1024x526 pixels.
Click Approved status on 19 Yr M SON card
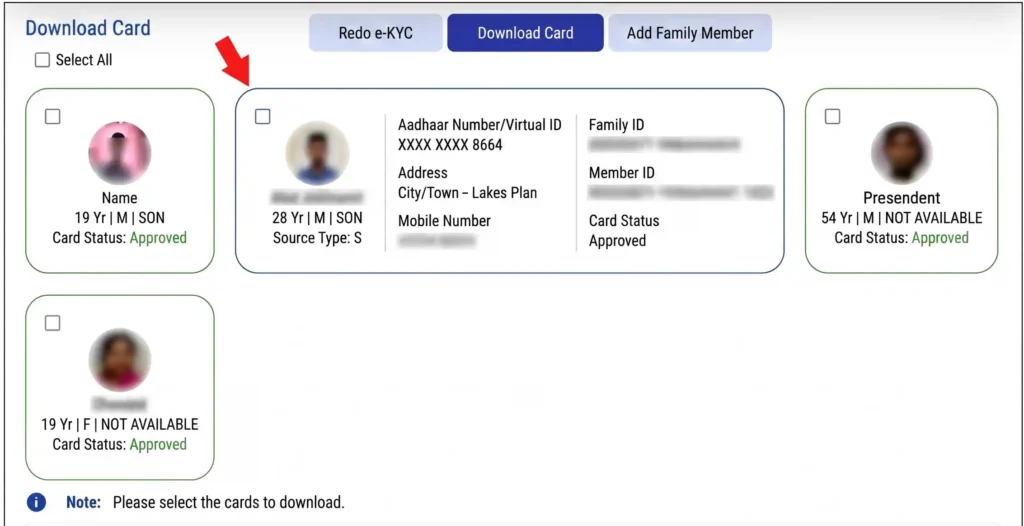(158, 238)
